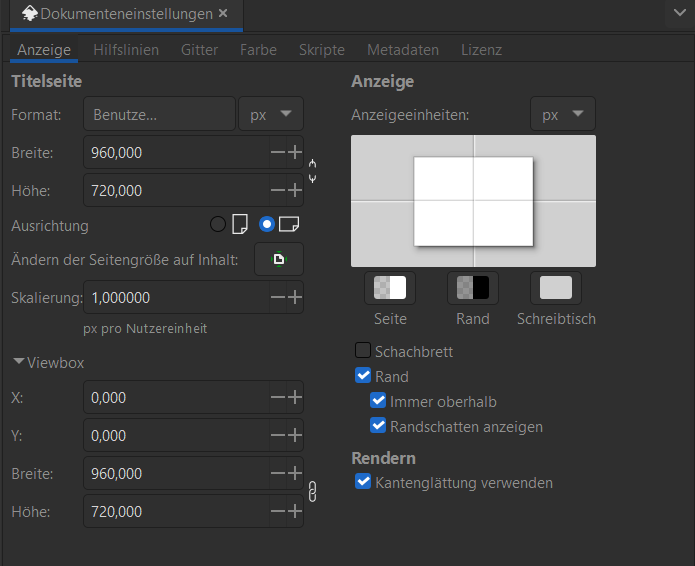The height and width of the screenshot is (566, 695).
Task: Decrease Viewbox X with minus button
Action: [x=278, y=397]
